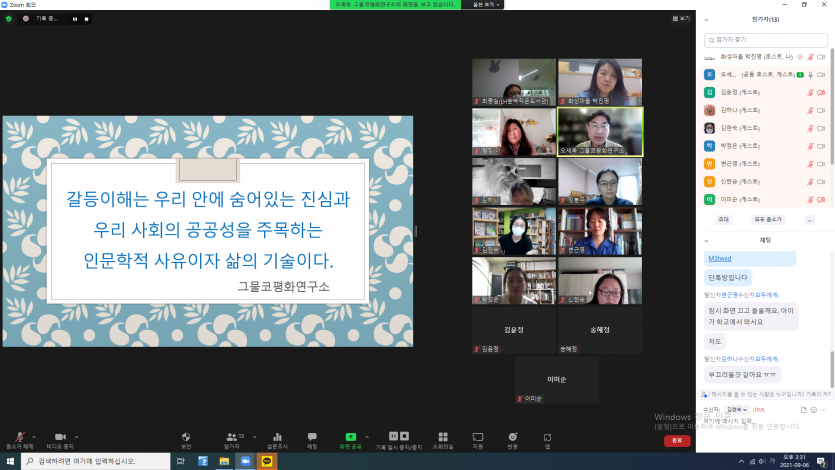The height and width of the screenshot is (470, 835).
Task: Open 채팅 chat icon in toolbar
Action: coord(312,436)
